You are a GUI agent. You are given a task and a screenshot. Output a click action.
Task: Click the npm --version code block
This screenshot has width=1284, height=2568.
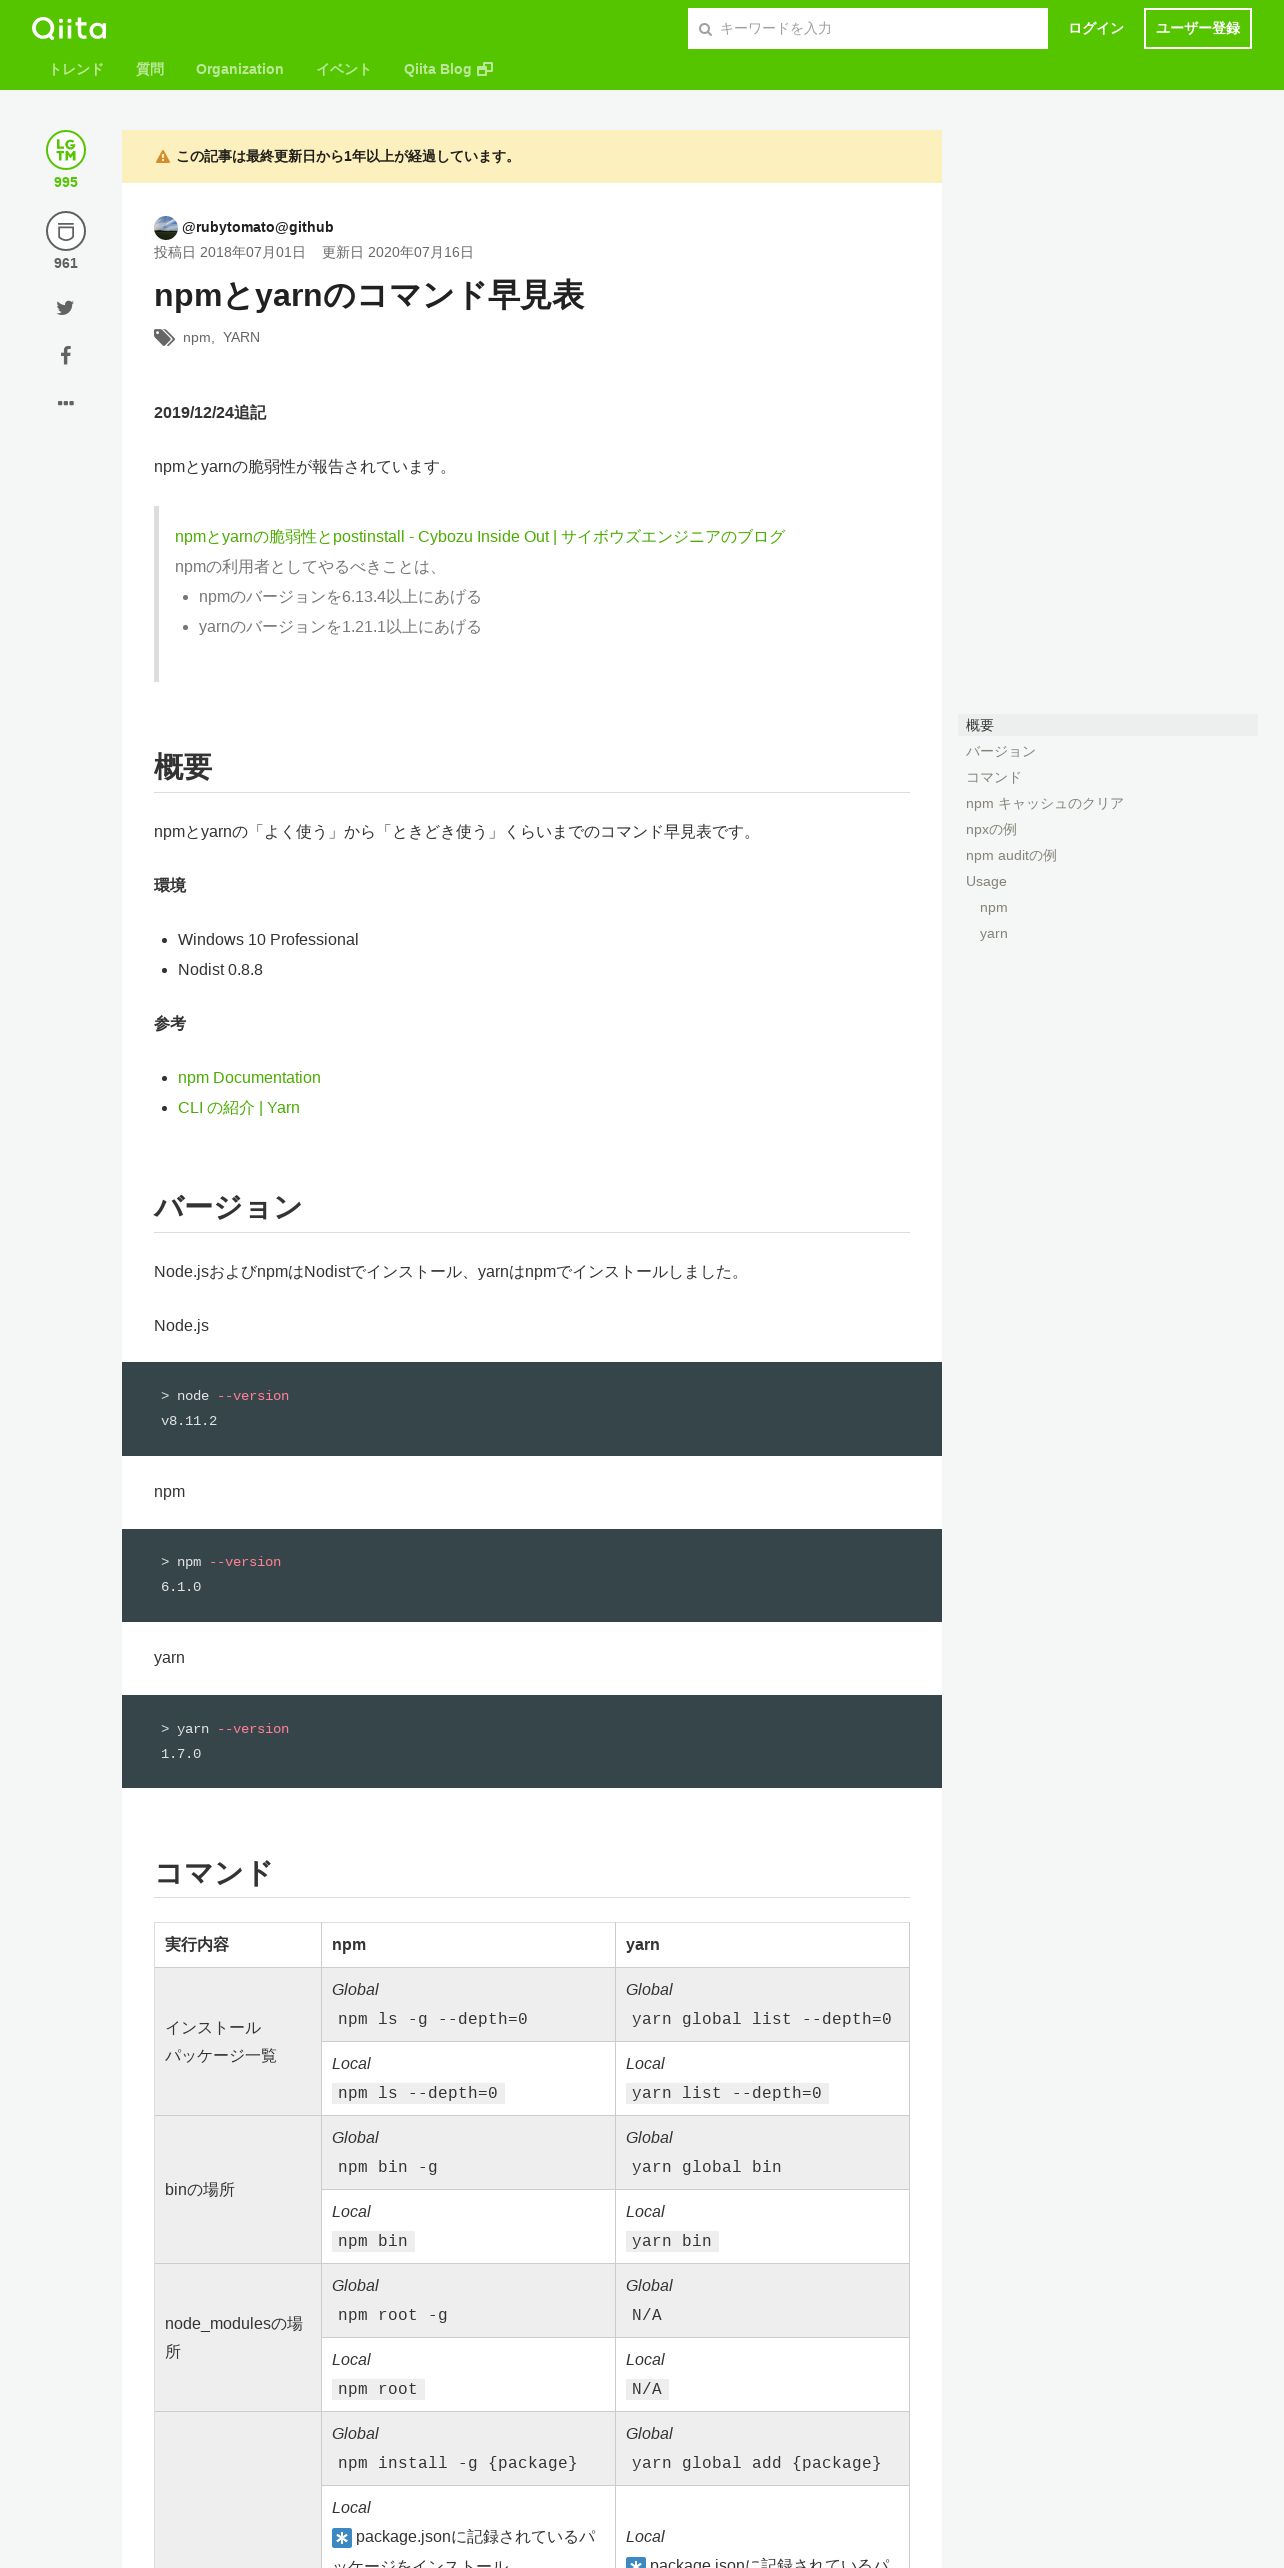pos(532,1575)
